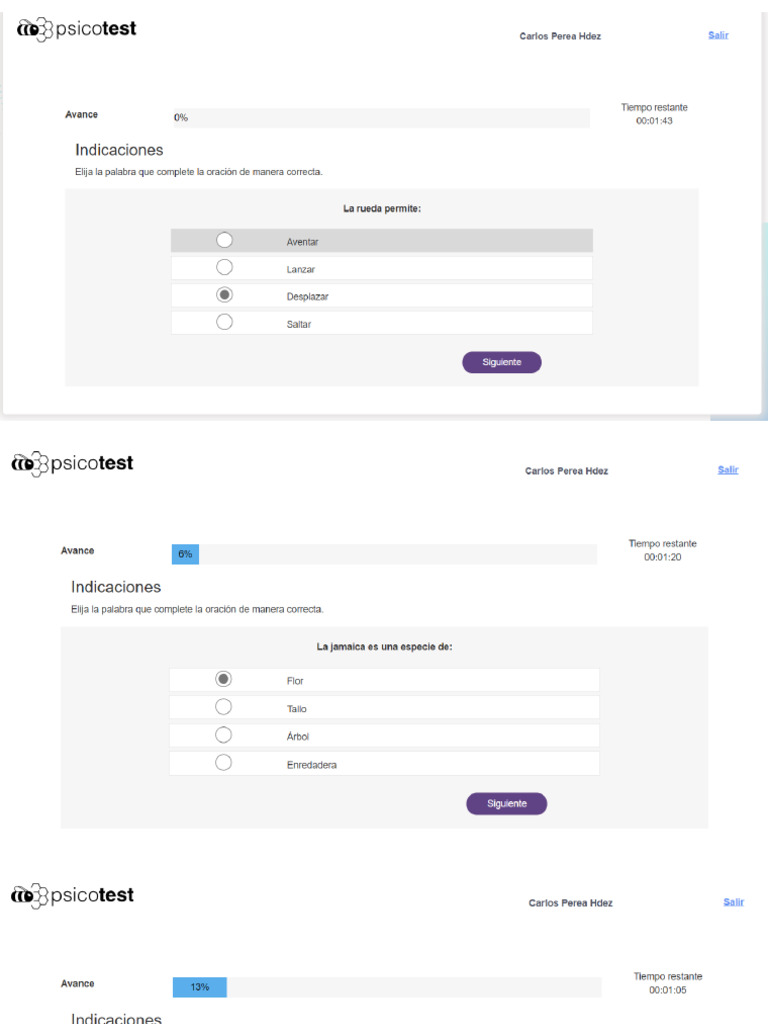
Task: Click the Salir link in the 13% progress header
Action: coord(734,902)
